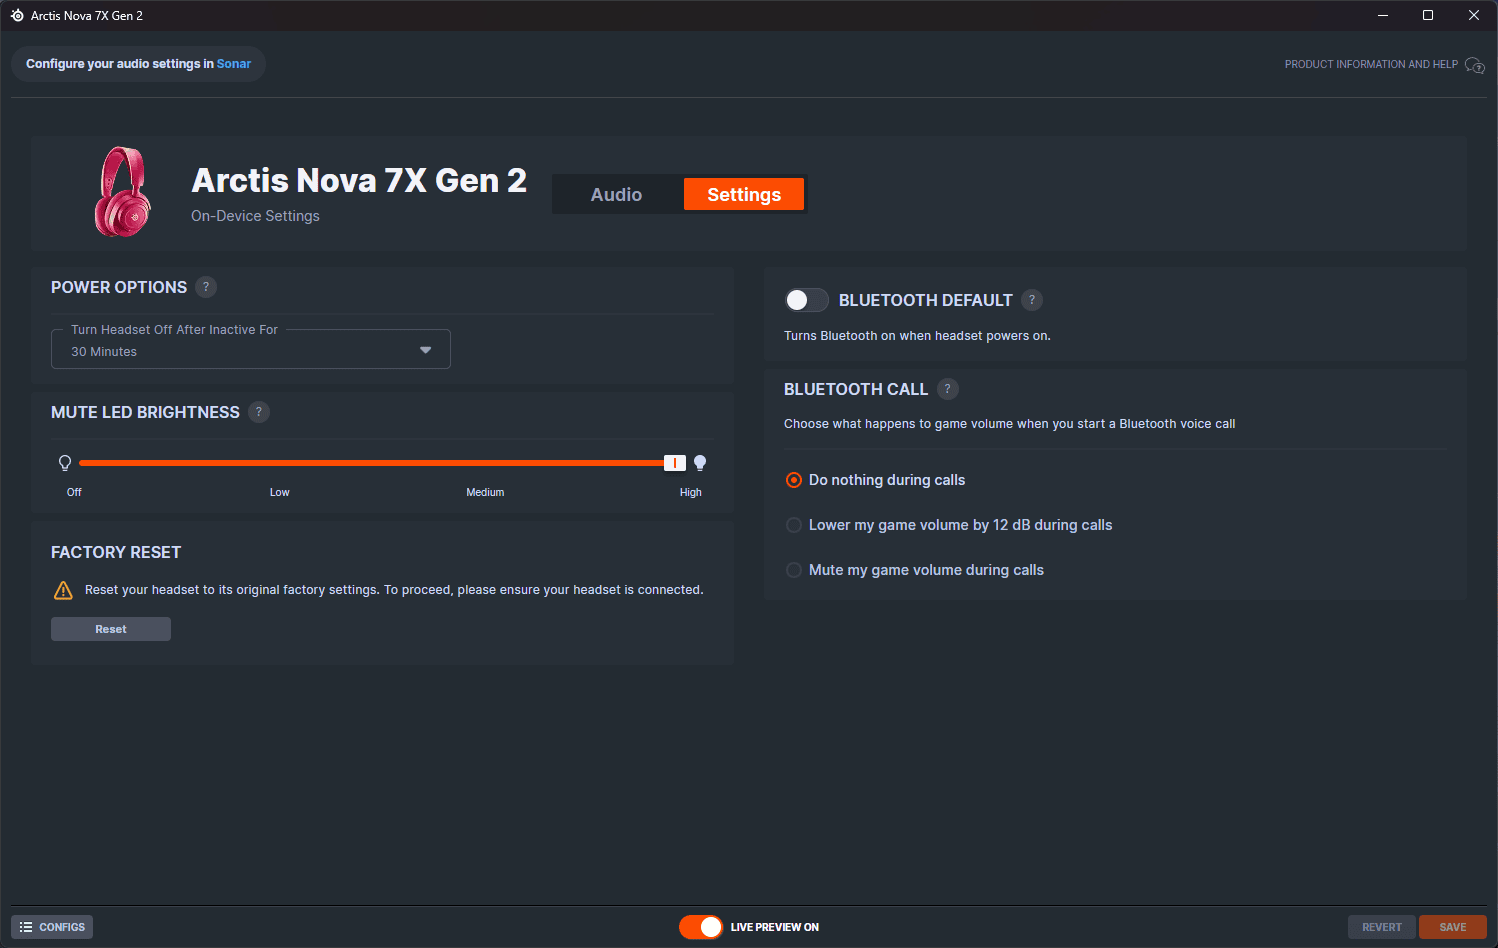Viewport: 1498px width, 948px height.
Task: Open the Bluetooth Default help tooltip icon
Action: [1032, 300]
